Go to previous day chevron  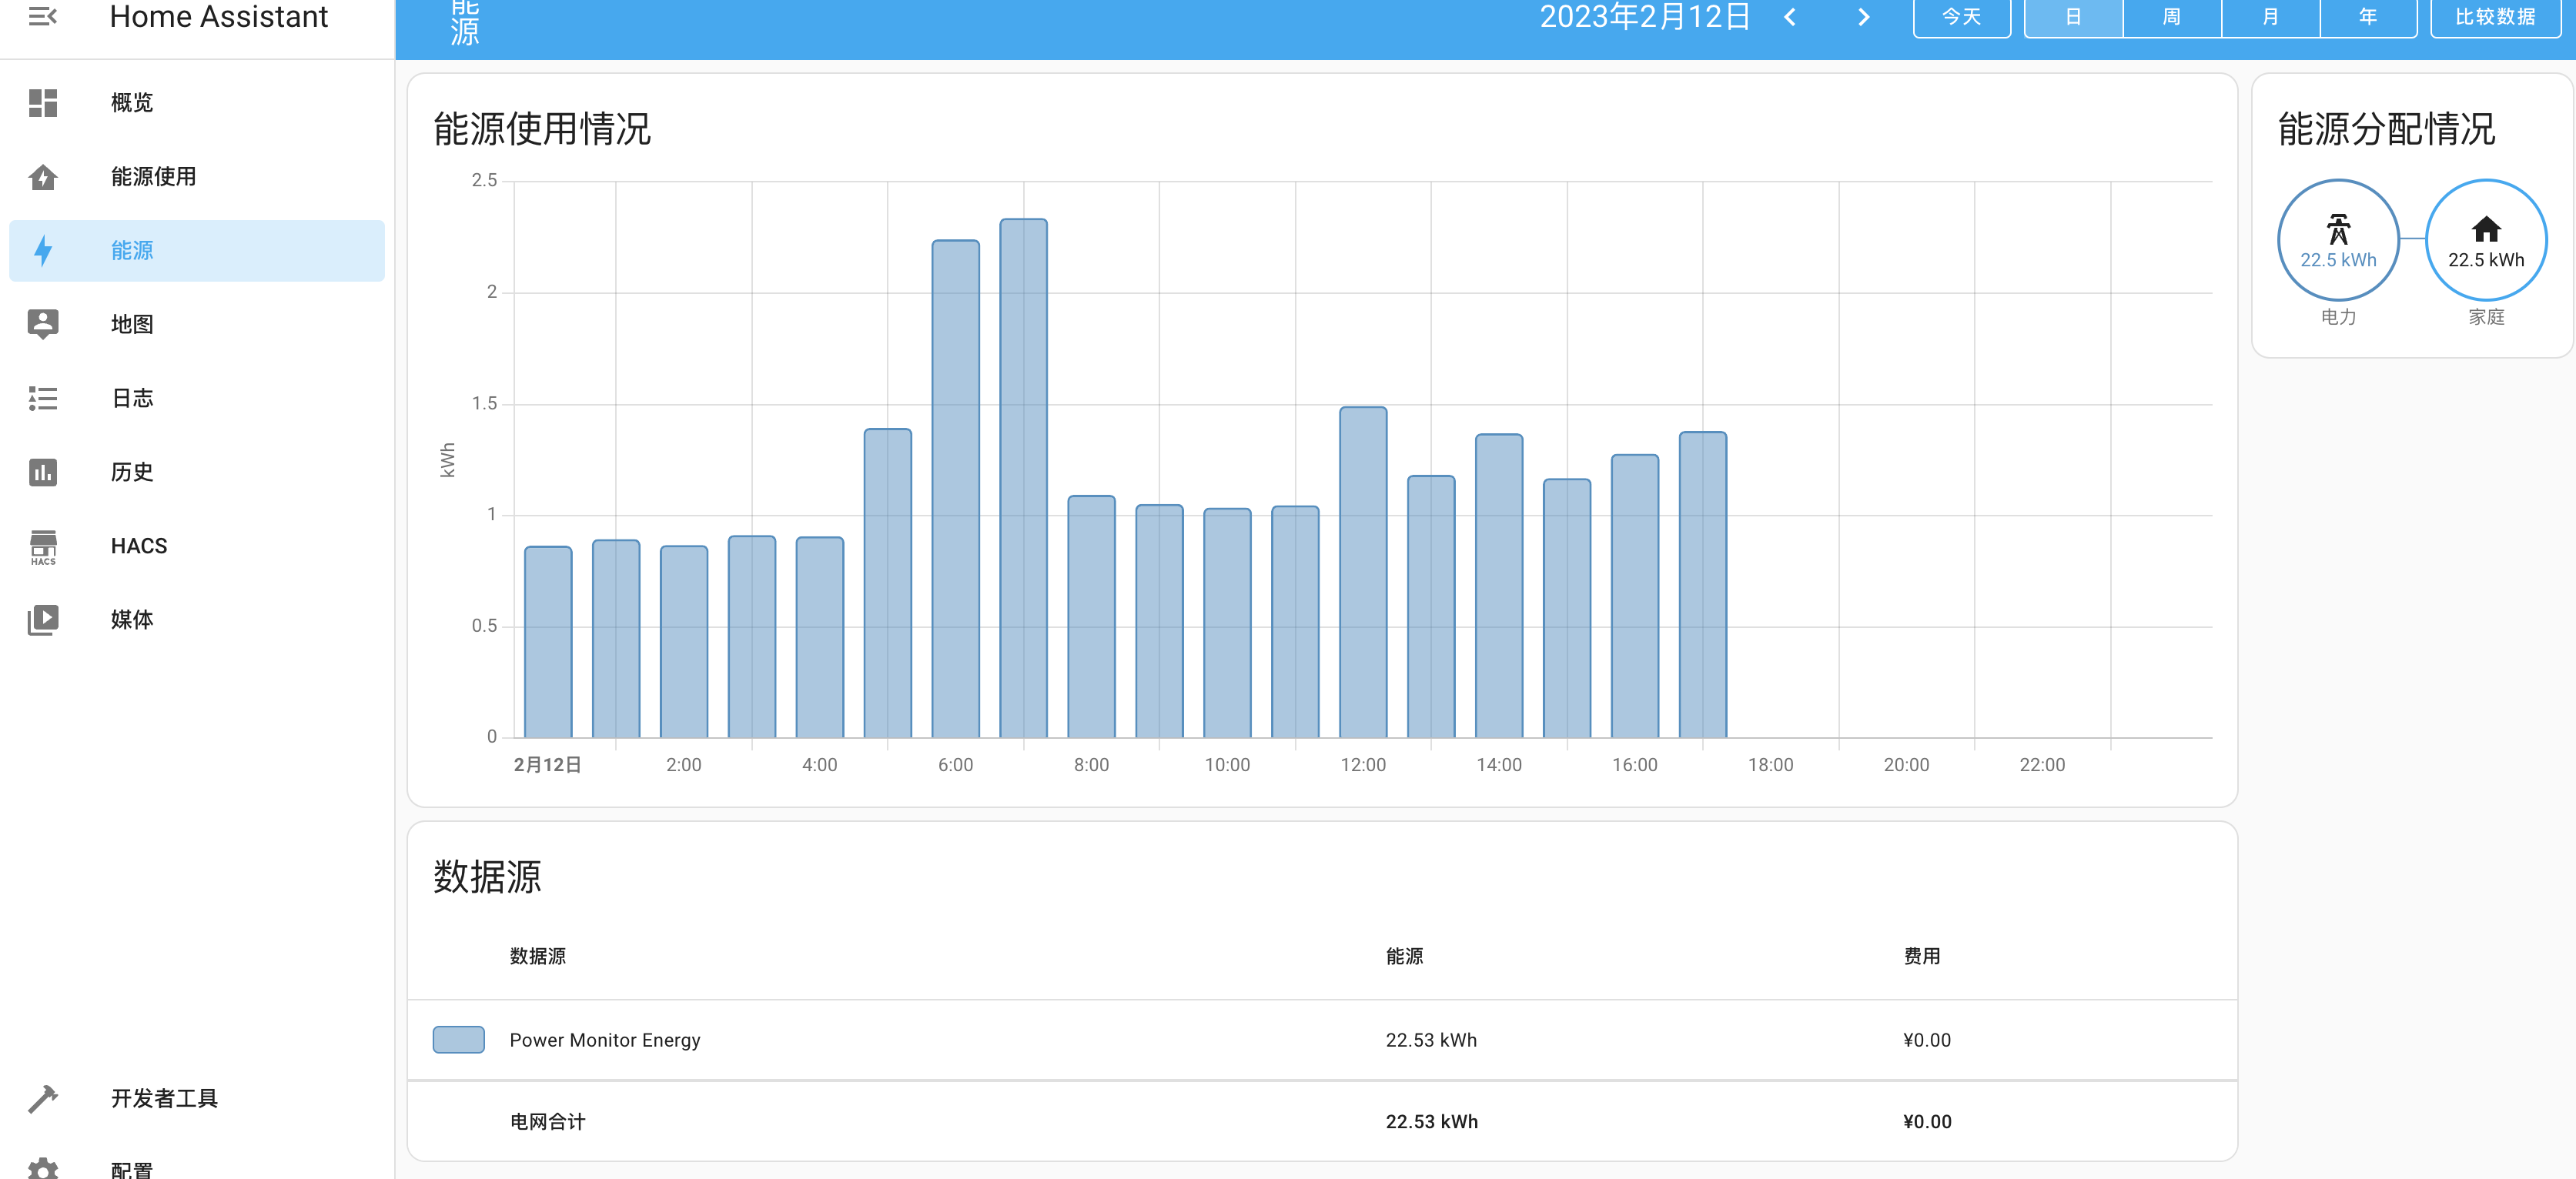point(1790,17)
